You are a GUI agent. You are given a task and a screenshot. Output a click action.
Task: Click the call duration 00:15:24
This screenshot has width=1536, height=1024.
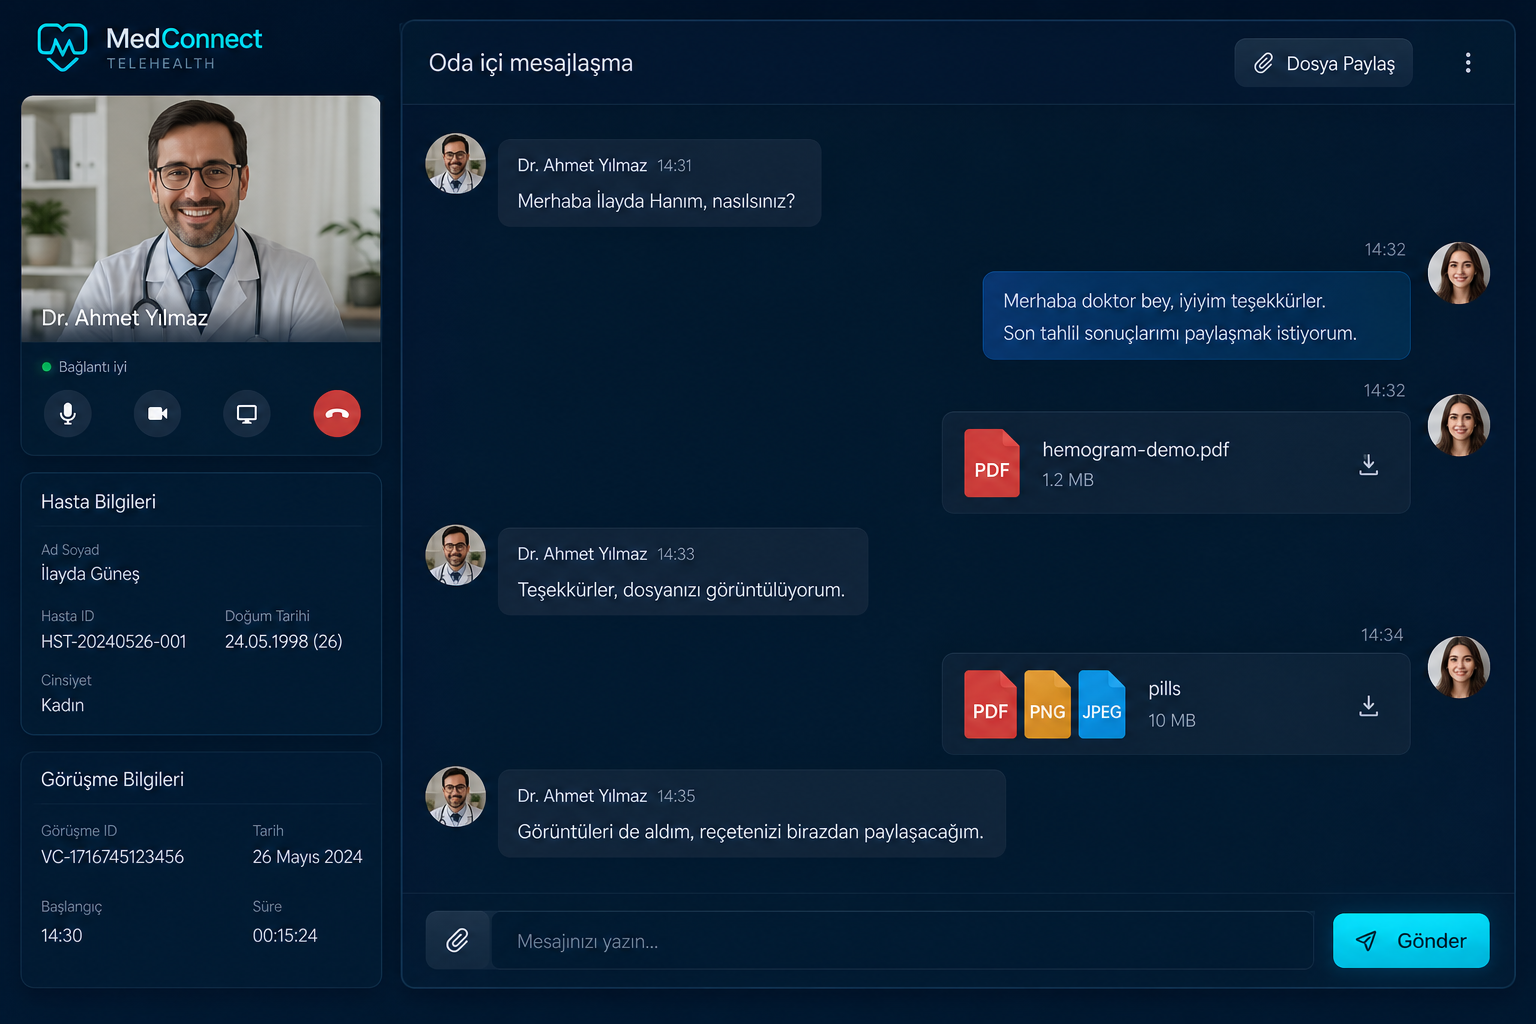click(x=285, y=936)
